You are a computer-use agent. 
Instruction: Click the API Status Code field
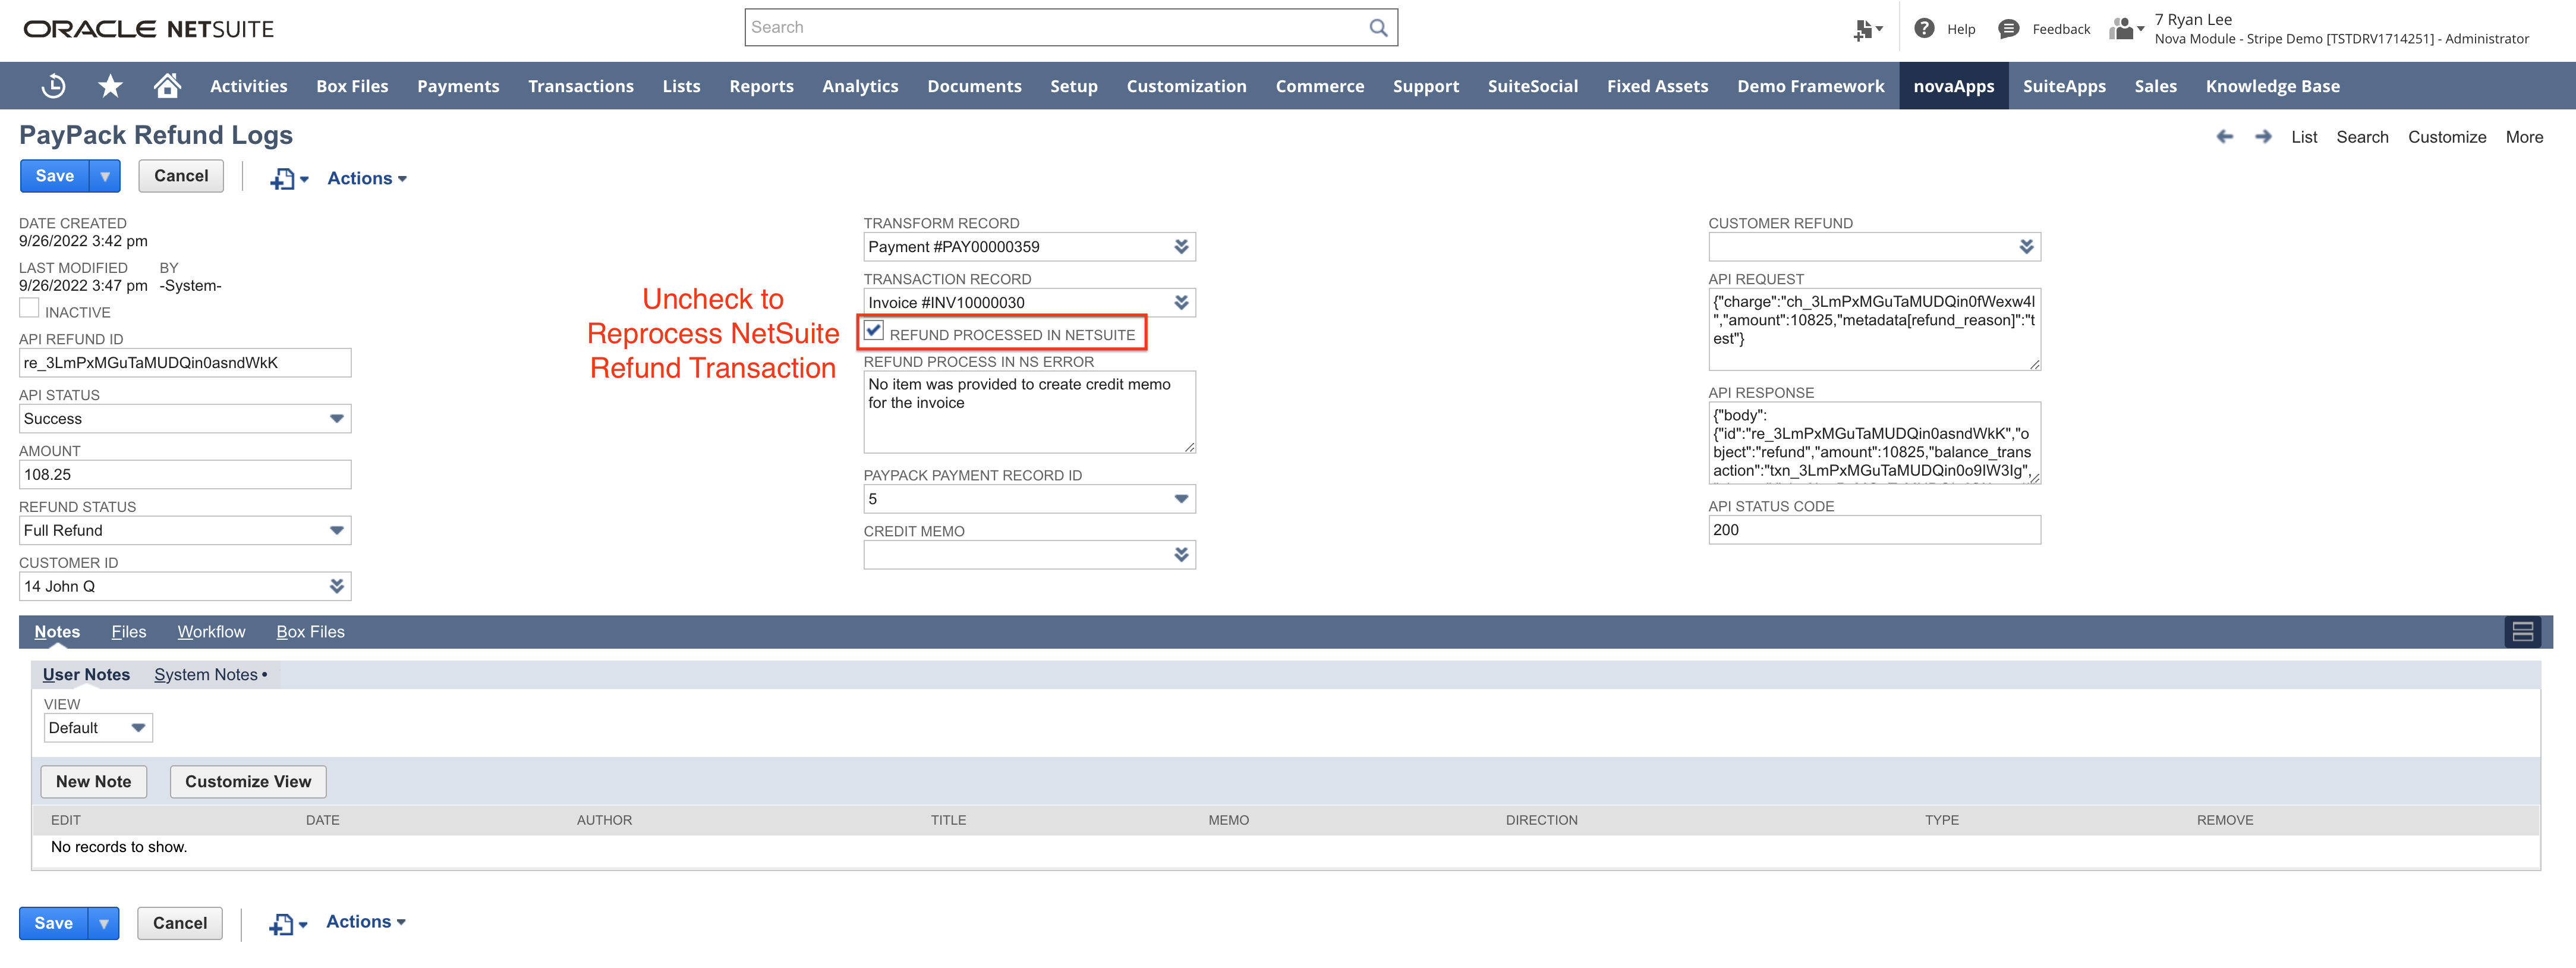(x=1874, y=530)
